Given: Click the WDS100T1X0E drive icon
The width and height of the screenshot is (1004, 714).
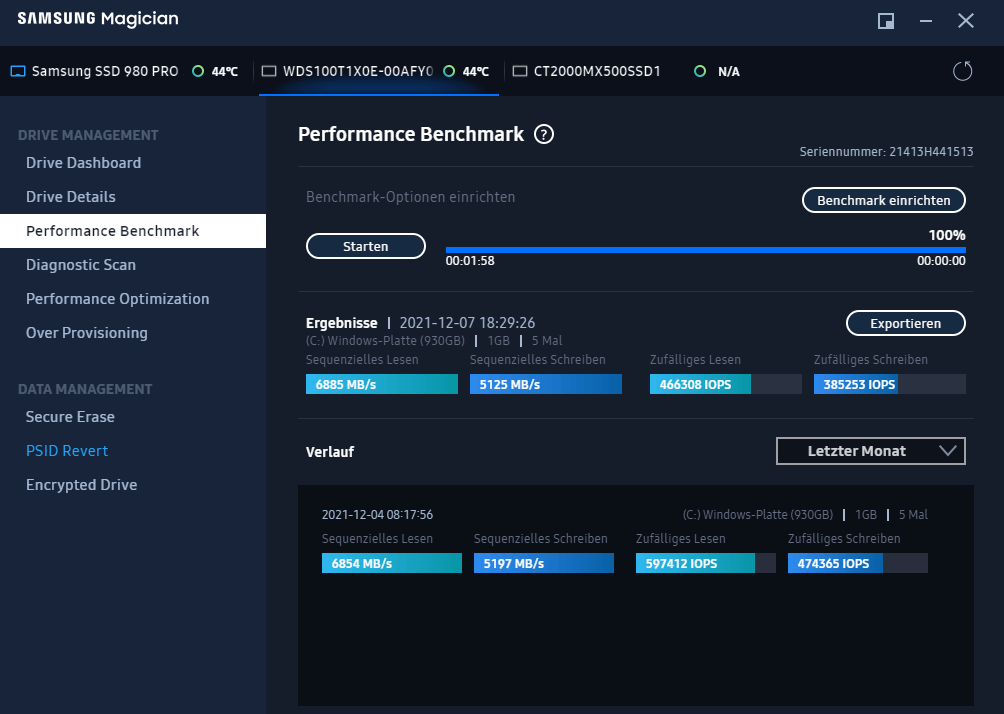Looking at the screenshot, I should [x=269, y=71].
